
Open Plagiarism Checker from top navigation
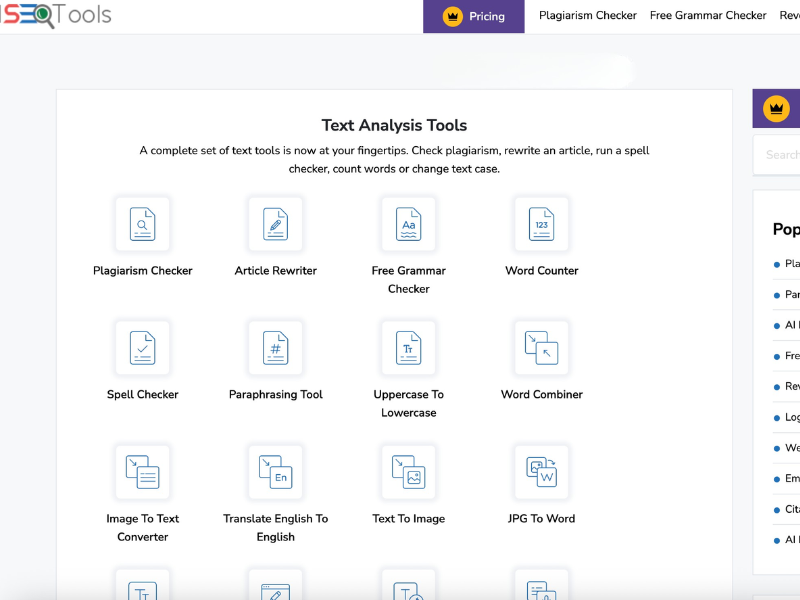tap(588, 15)
